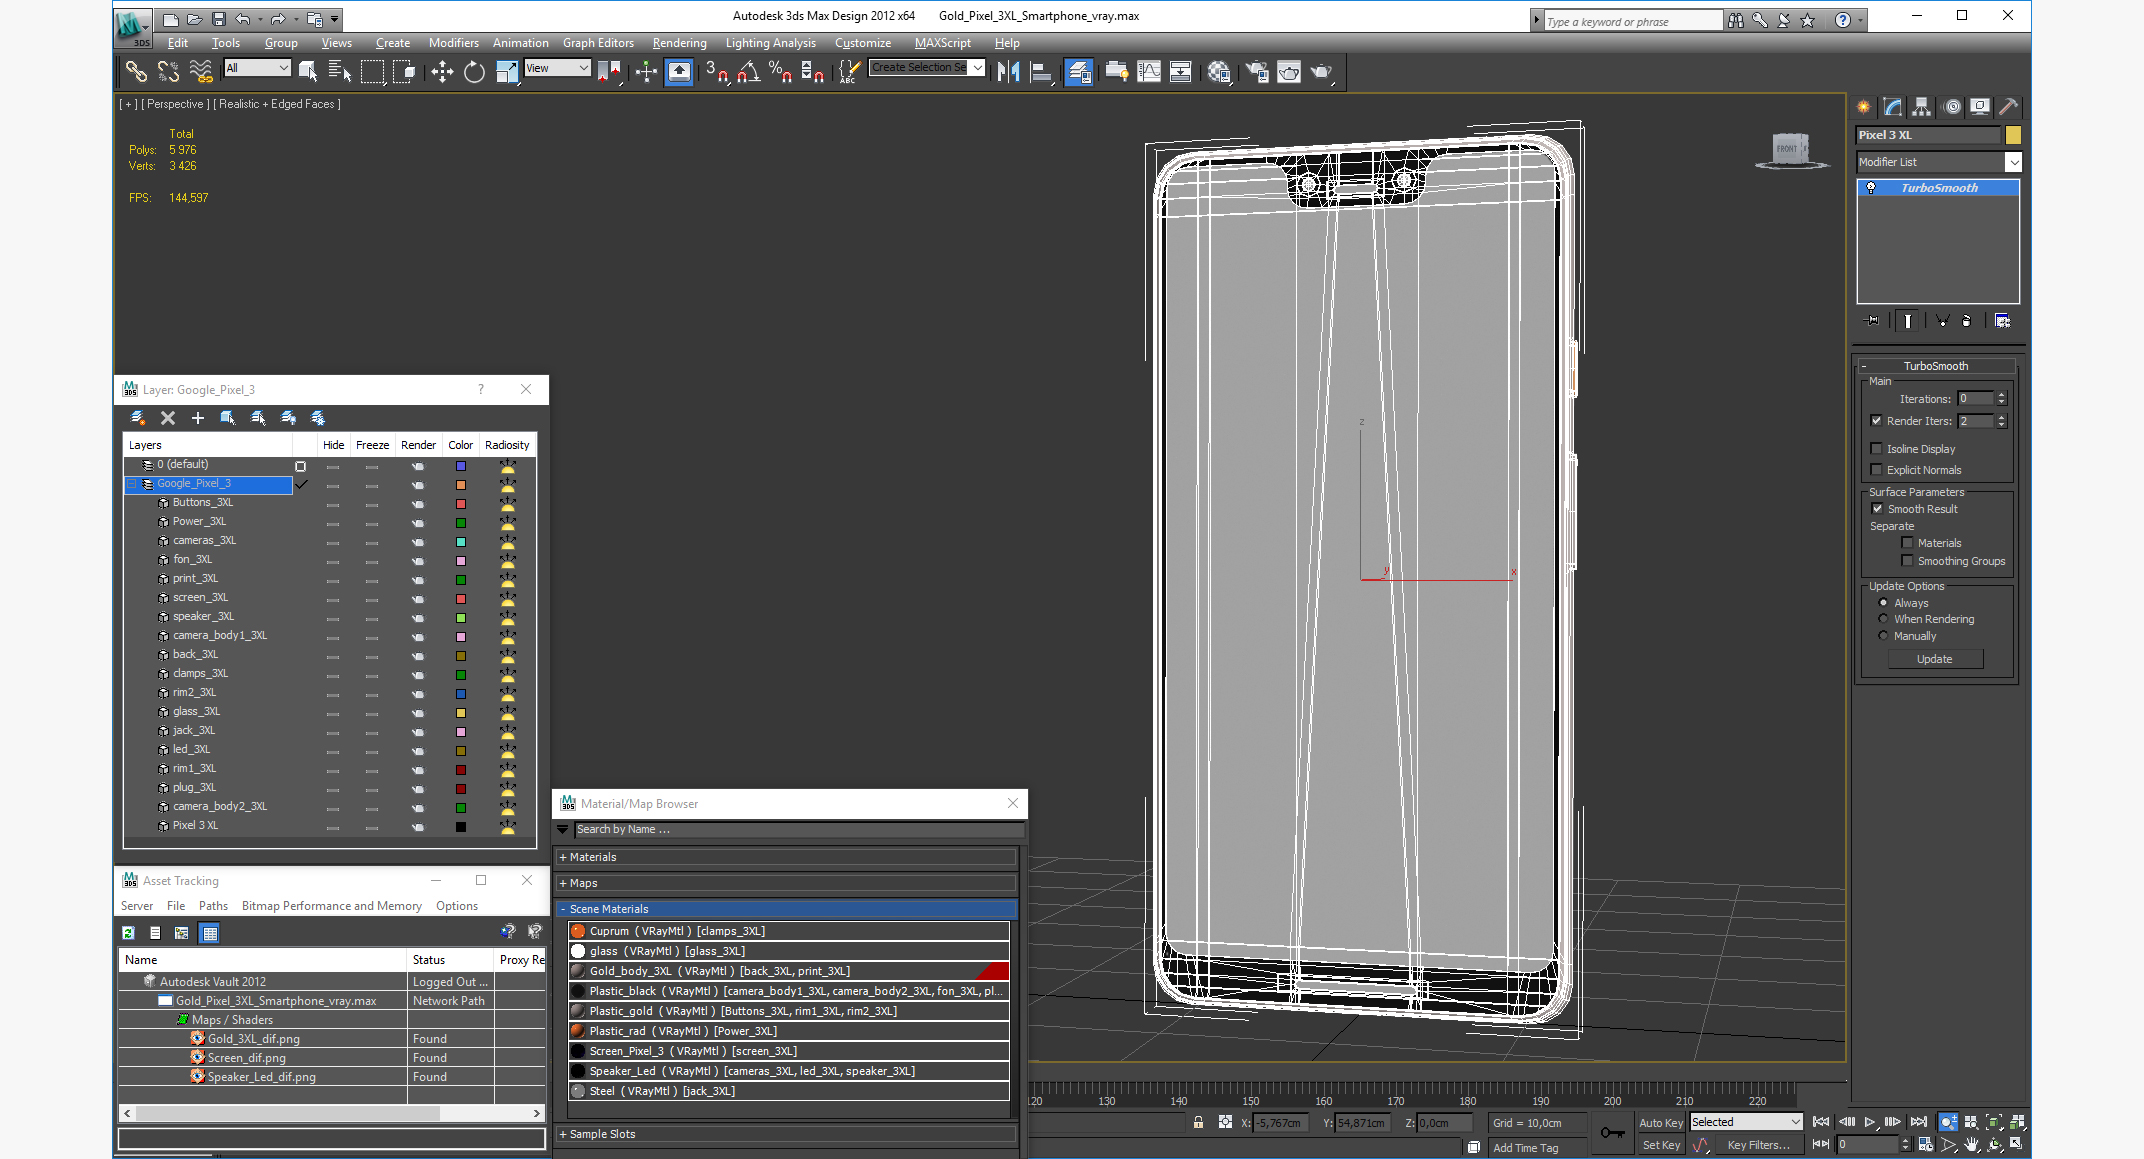2144x1159 pixels.
Task: Click the Set Key button
Action: [1660, 1145]
